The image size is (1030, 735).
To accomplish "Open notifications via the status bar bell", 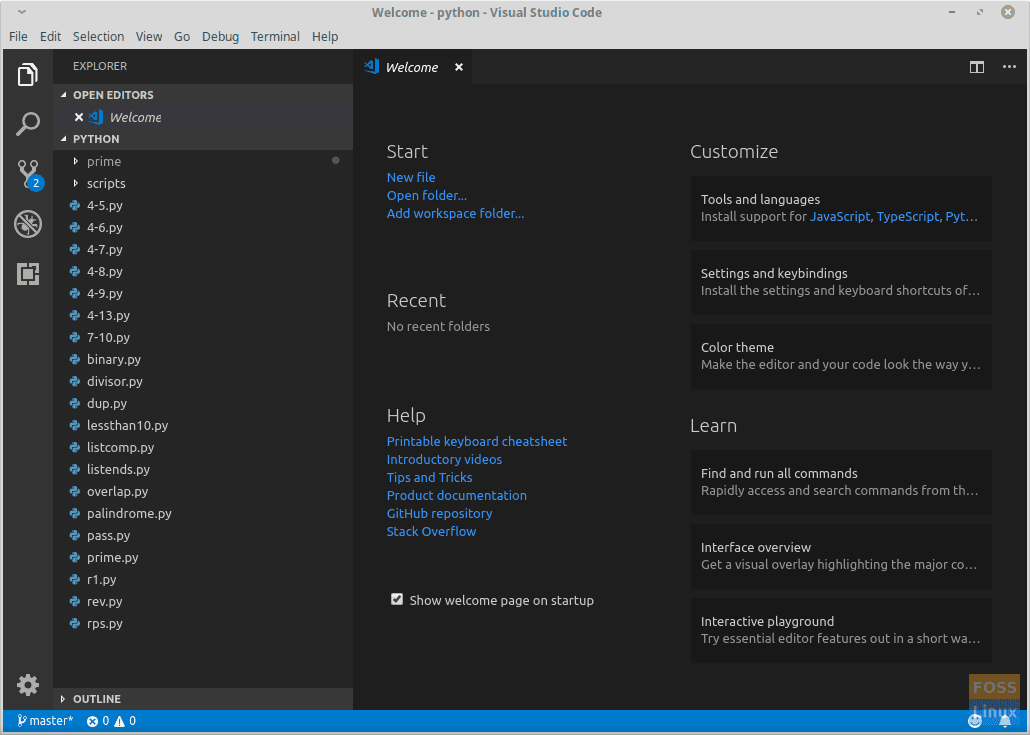I will coord(1005,720).
